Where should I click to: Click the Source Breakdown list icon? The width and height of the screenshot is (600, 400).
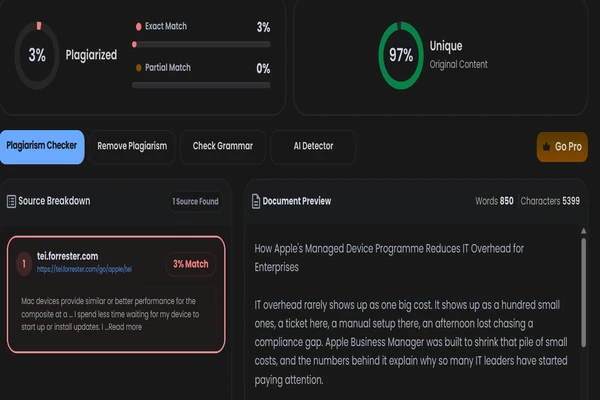pyautogui.click(x=11, y=201)
